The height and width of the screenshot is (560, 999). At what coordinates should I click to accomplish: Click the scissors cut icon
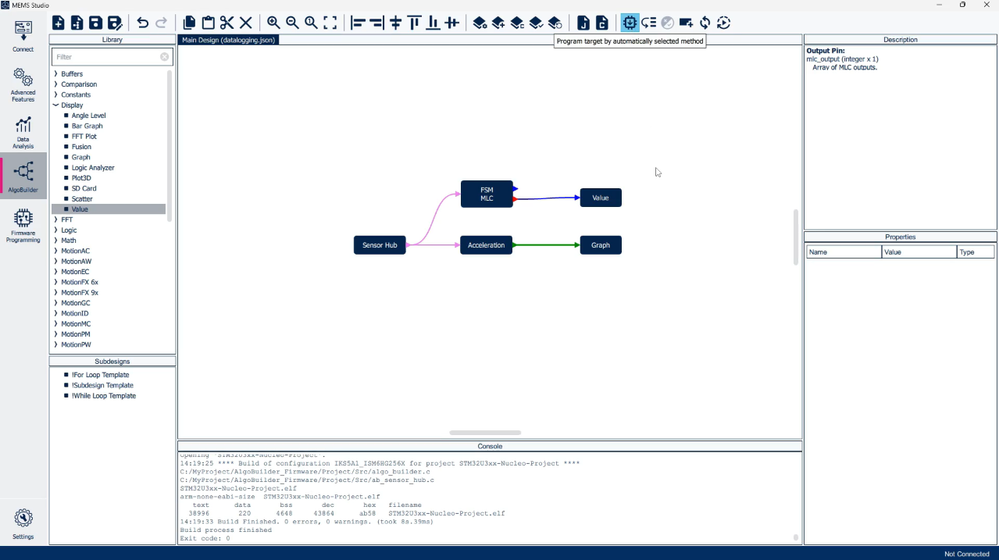[x=227, y=23]
